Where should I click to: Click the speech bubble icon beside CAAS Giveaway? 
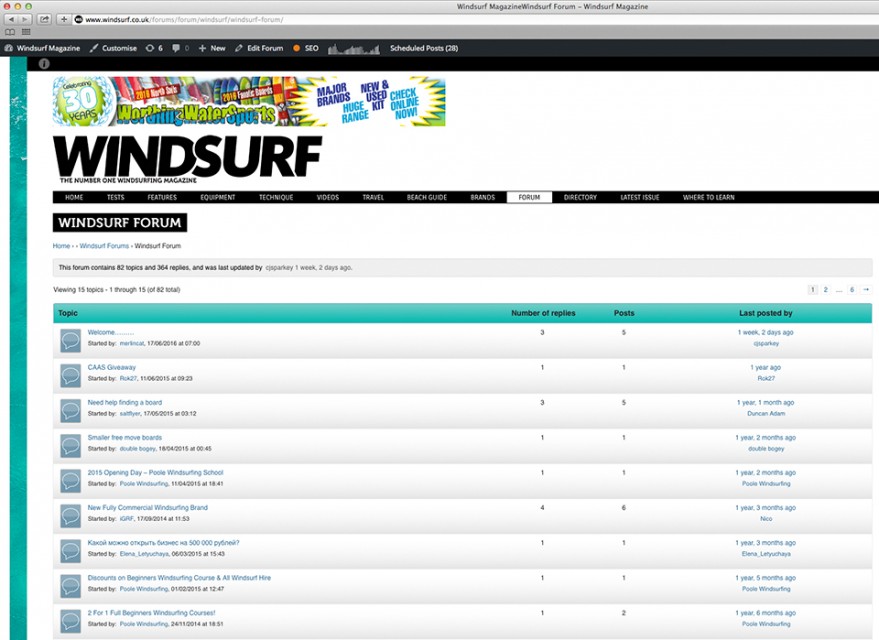69,376
